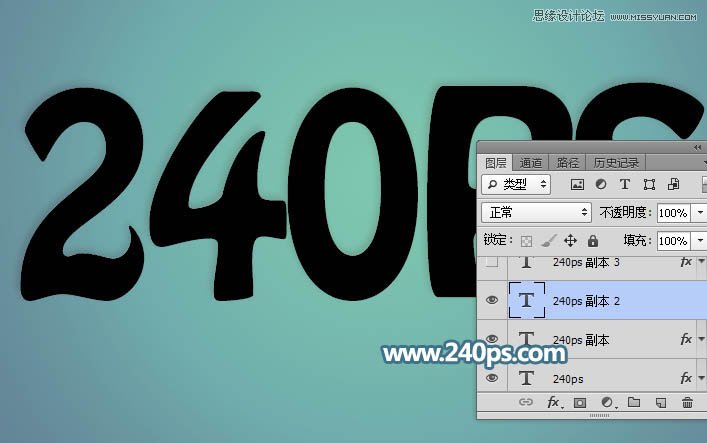Filter for type layers T icon
The width and height of the screenshot is (707, 443).
tap(625, 185)
